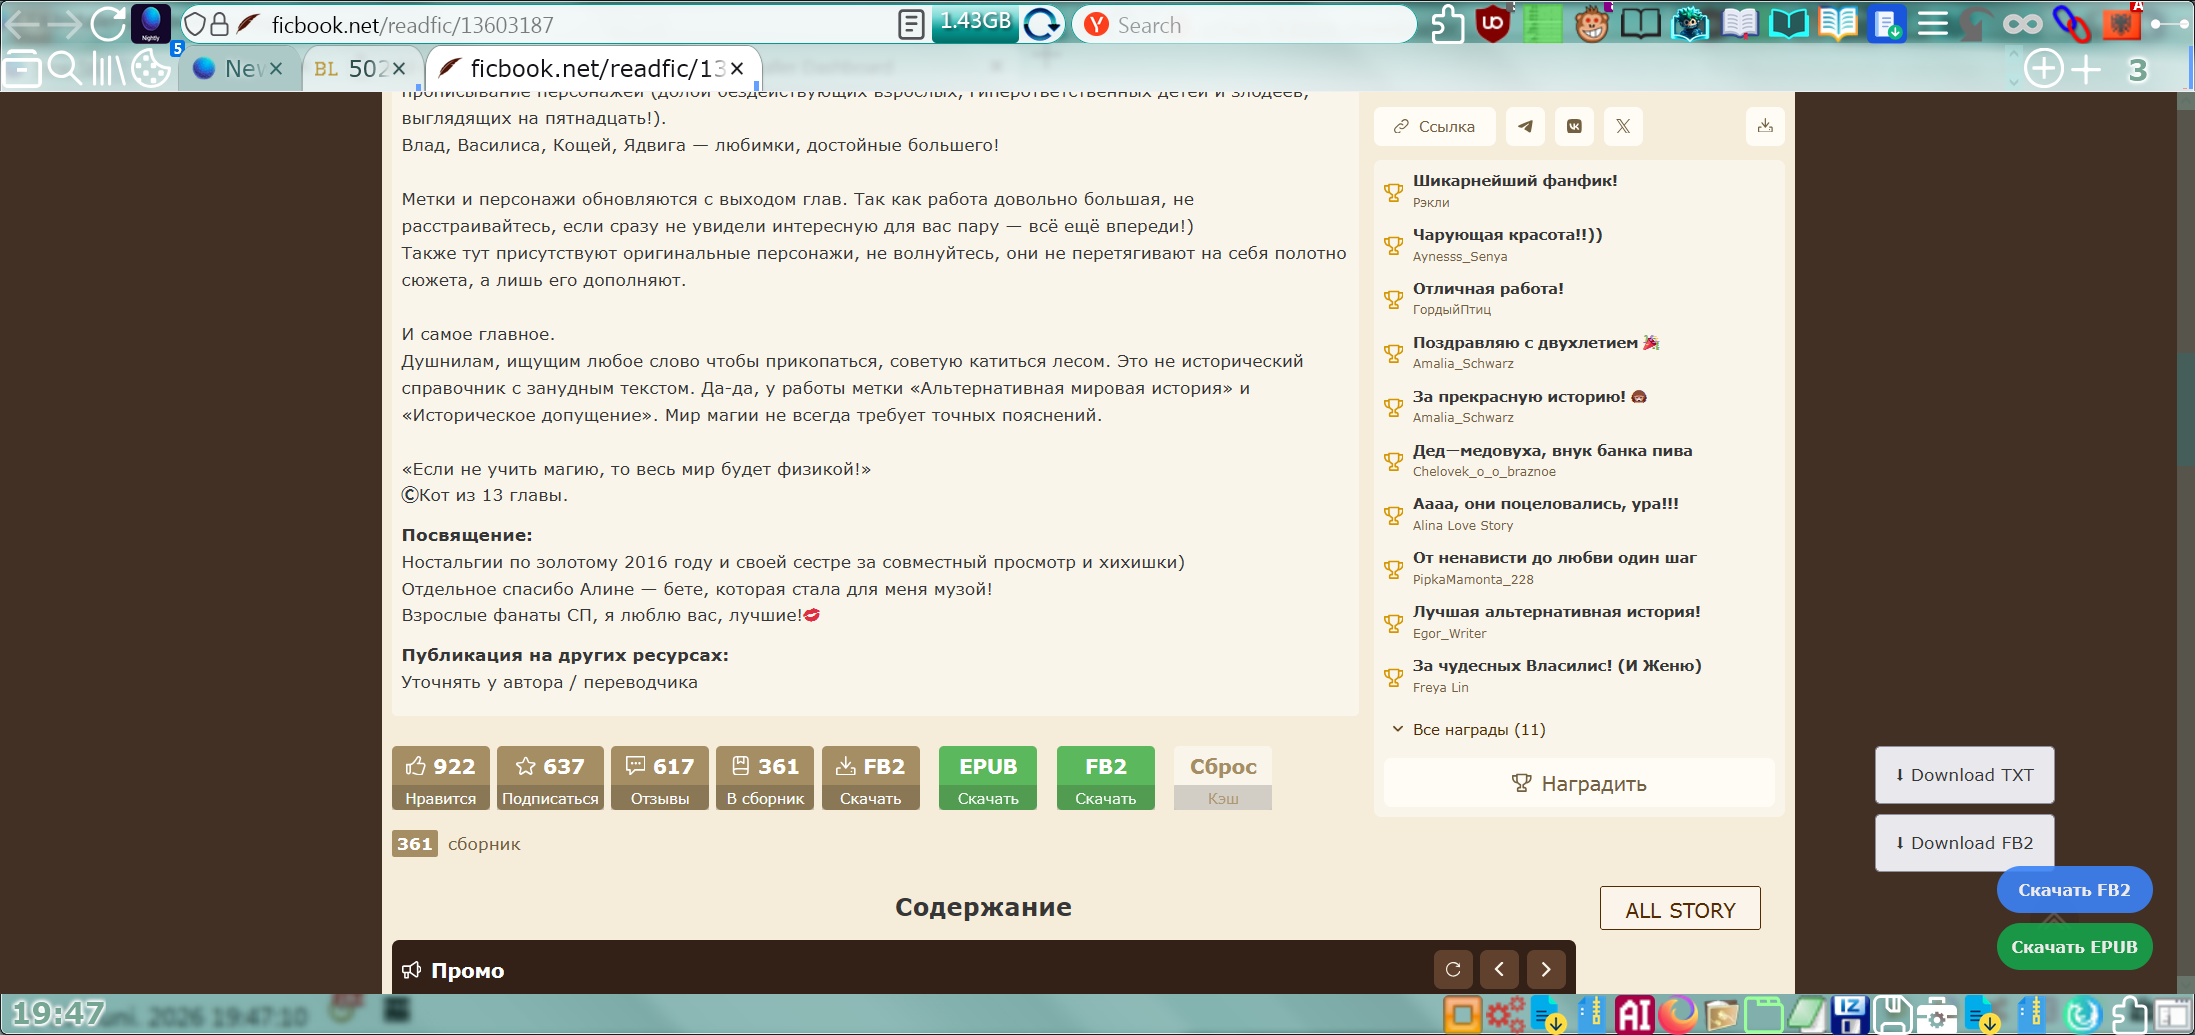Click the infinity extension icon
The image size is (2195, 1035).
tap(2023, 23)
